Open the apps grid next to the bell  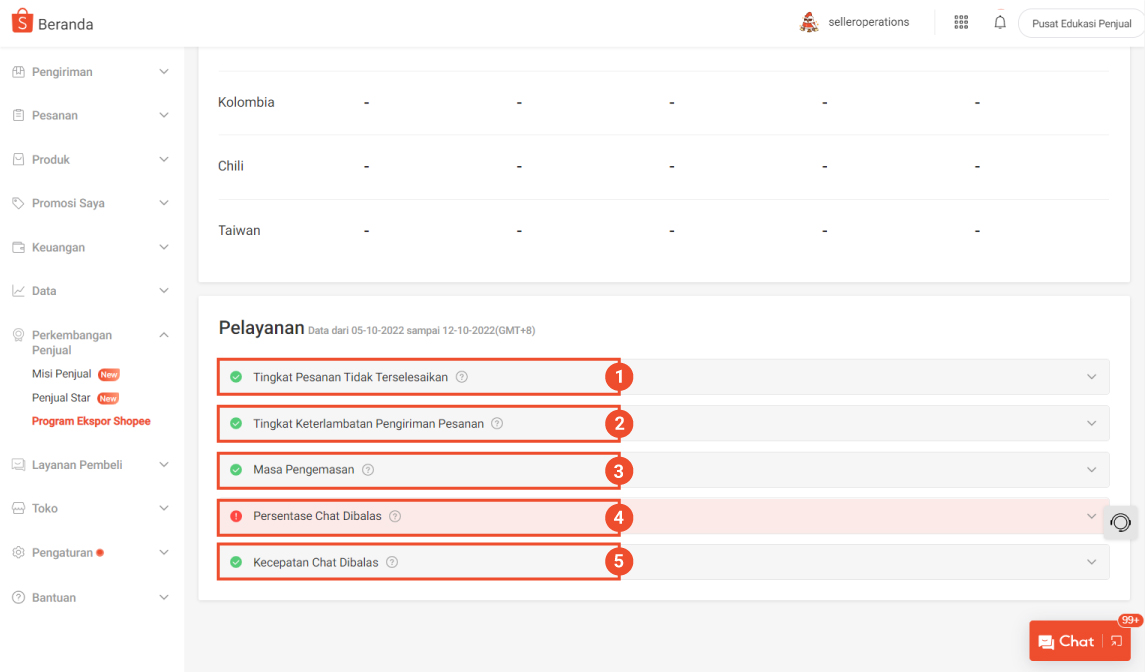click(961, 21)
